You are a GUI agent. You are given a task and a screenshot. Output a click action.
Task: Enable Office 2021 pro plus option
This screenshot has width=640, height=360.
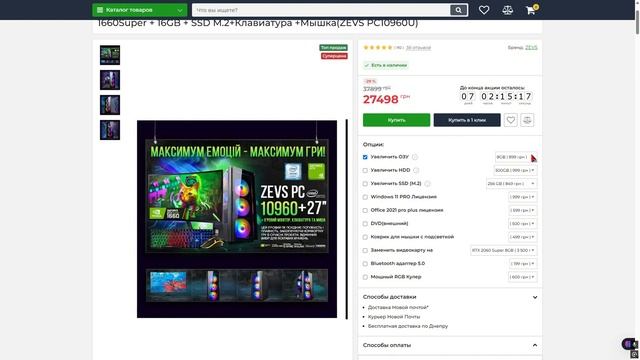[x=365, y=210]
